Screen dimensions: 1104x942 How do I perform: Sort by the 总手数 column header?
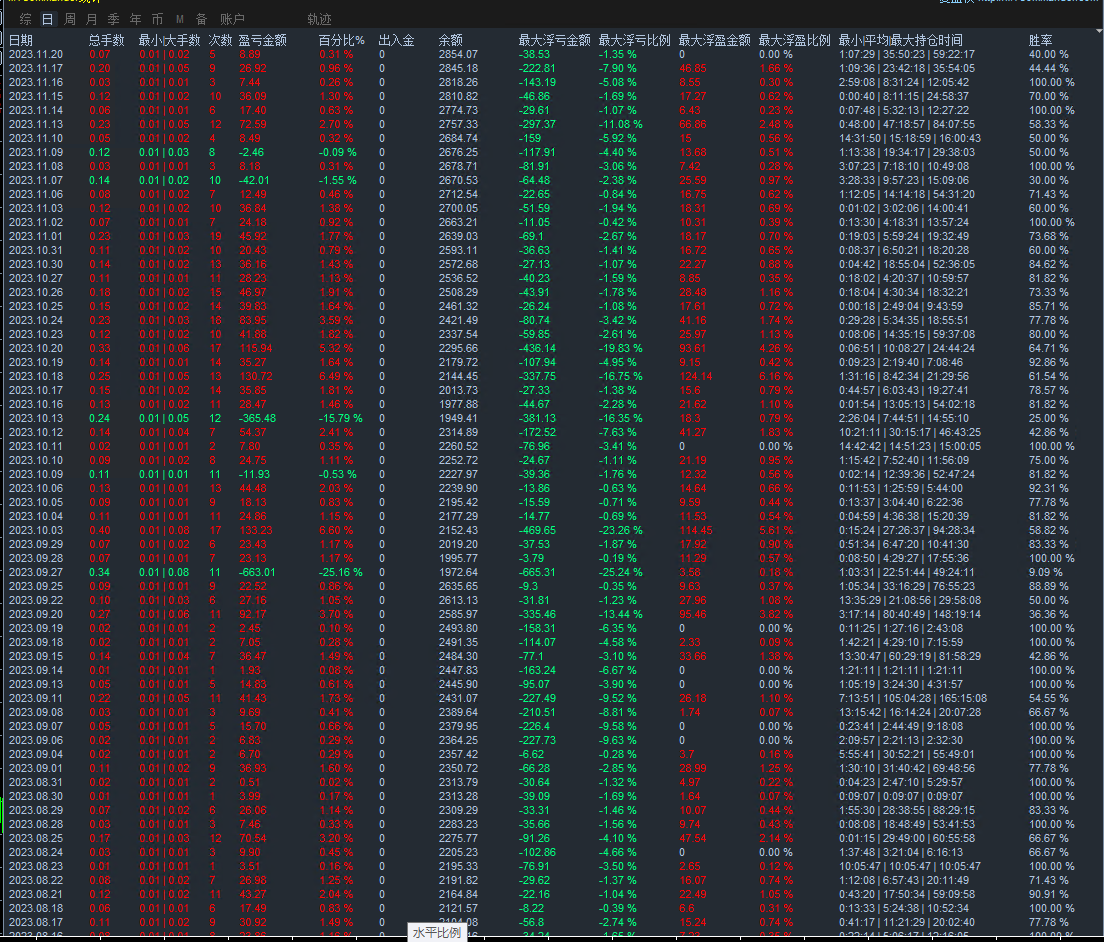tap(106, 40)
